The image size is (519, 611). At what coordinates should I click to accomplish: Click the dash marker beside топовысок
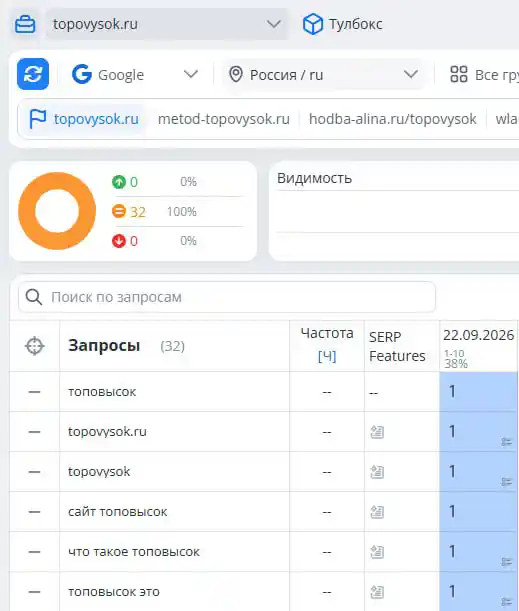click(x=34, y=392)
